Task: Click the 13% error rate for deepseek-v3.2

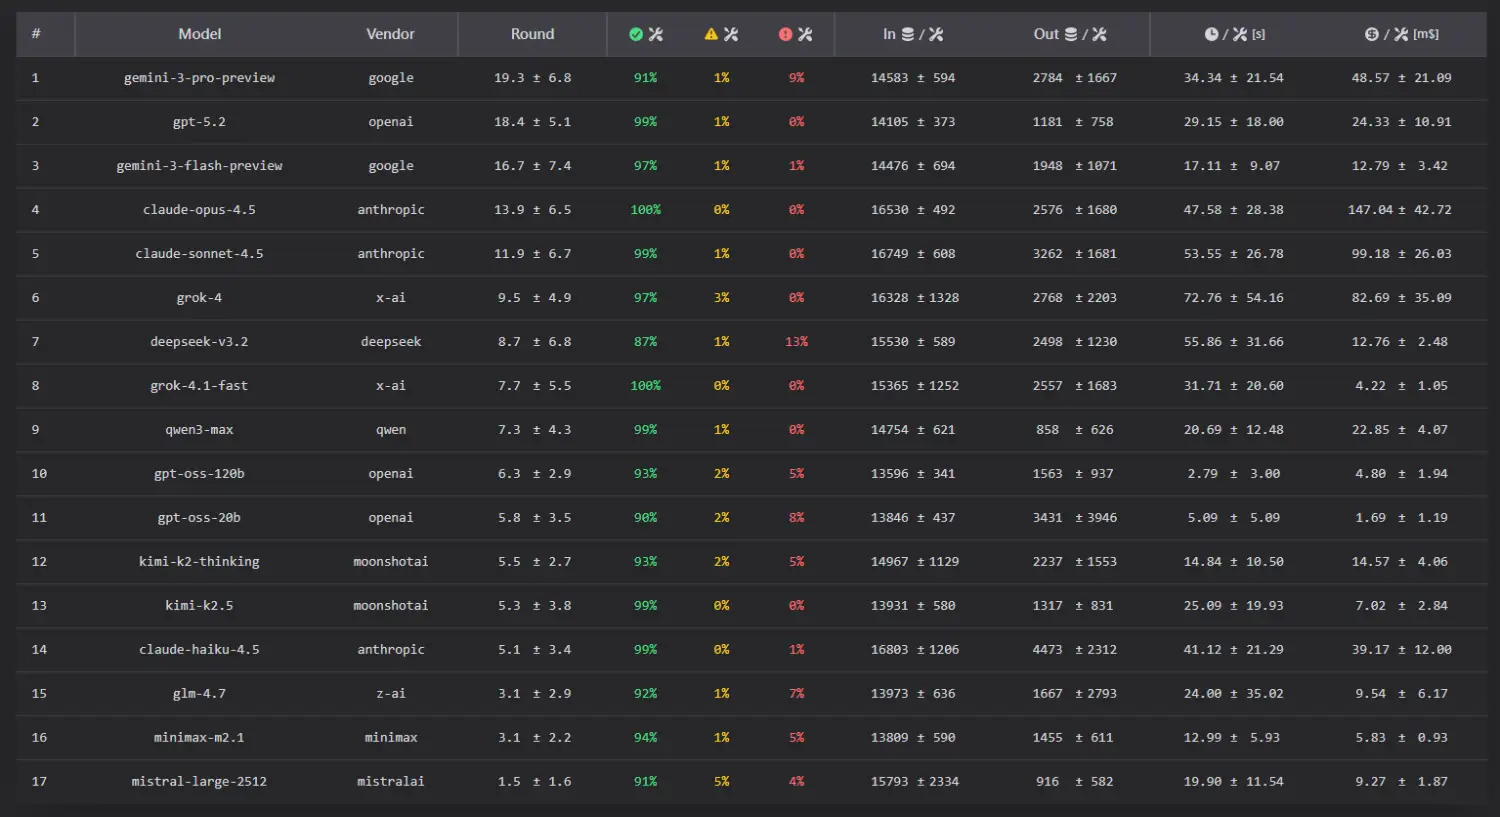Action: pyautogui.click(x=796, y=342)
